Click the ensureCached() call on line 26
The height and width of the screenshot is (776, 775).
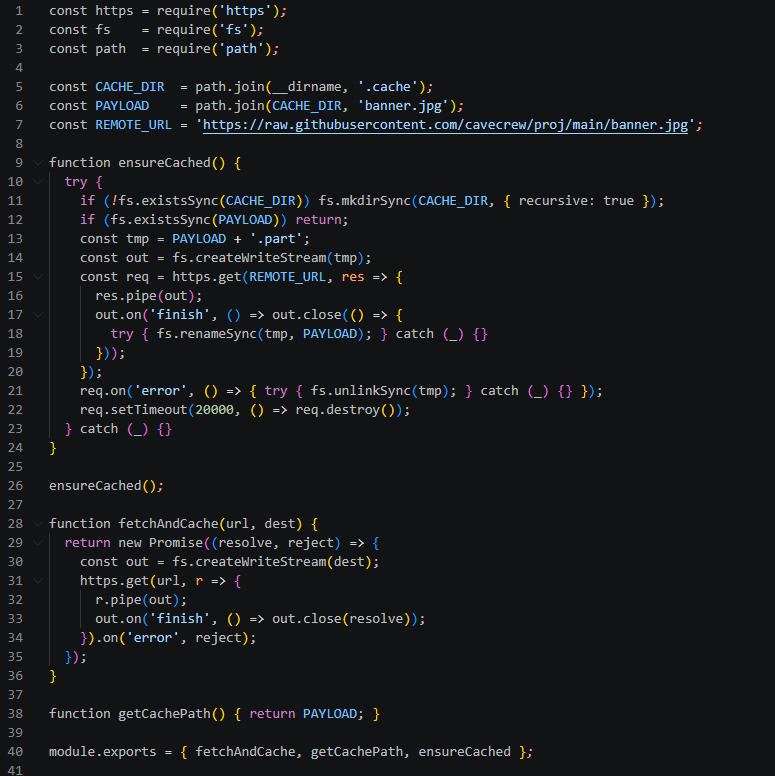coord(103,486)
